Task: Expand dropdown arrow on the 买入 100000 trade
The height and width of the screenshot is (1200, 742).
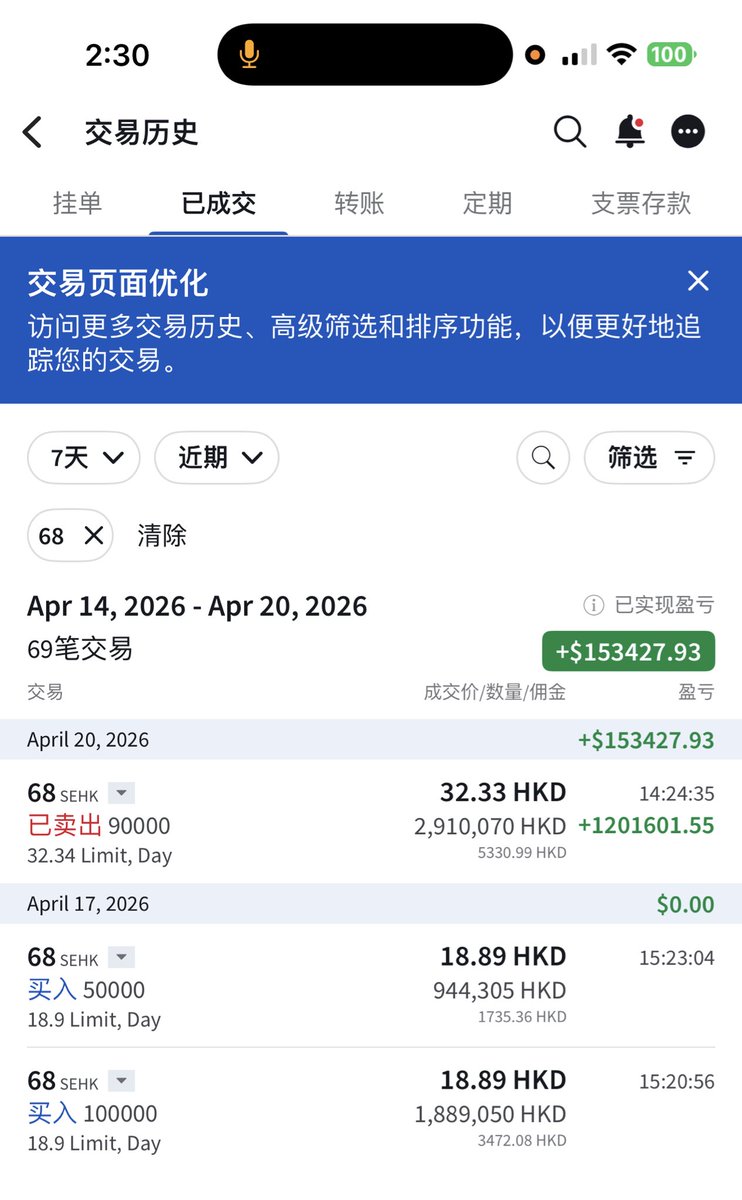Action: click(x=121, y=1081)
